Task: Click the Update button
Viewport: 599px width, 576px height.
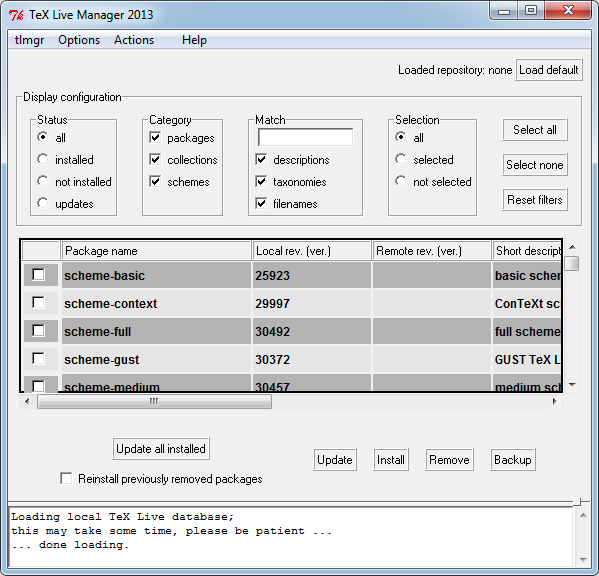Action: click(335, 460)
